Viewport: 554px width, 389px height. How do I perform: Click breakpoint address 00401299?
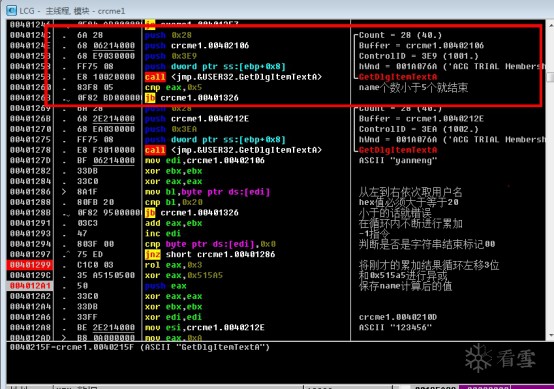(x=30, y=265)
